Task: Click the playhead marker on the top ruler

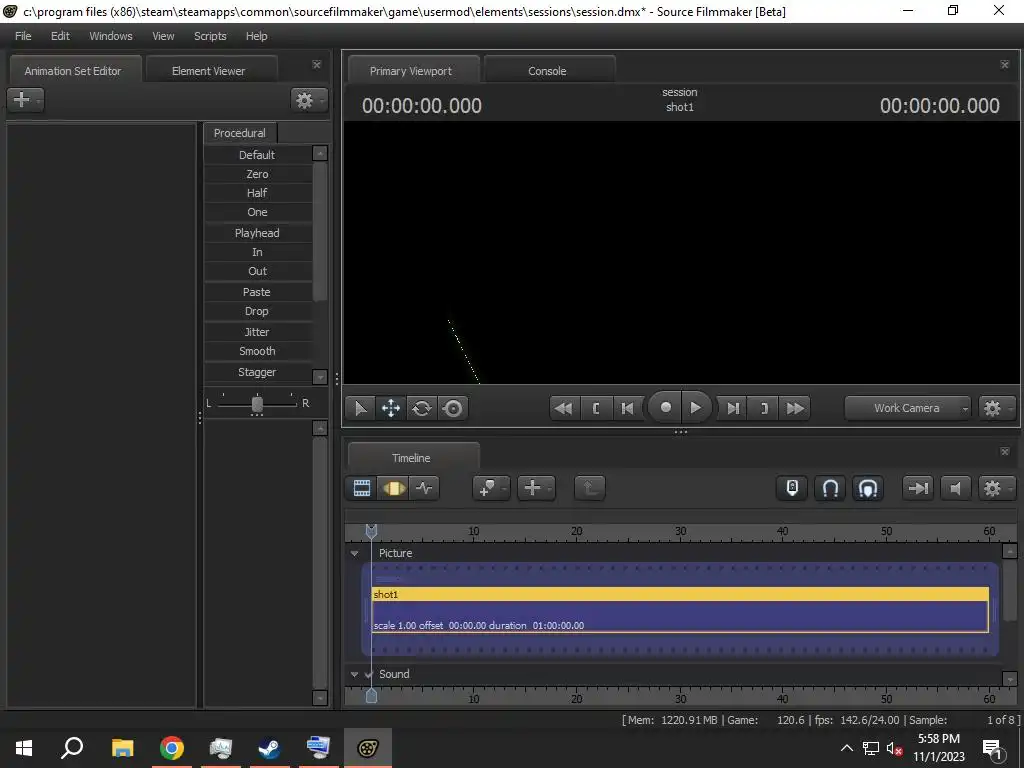Action: (371, 532)
